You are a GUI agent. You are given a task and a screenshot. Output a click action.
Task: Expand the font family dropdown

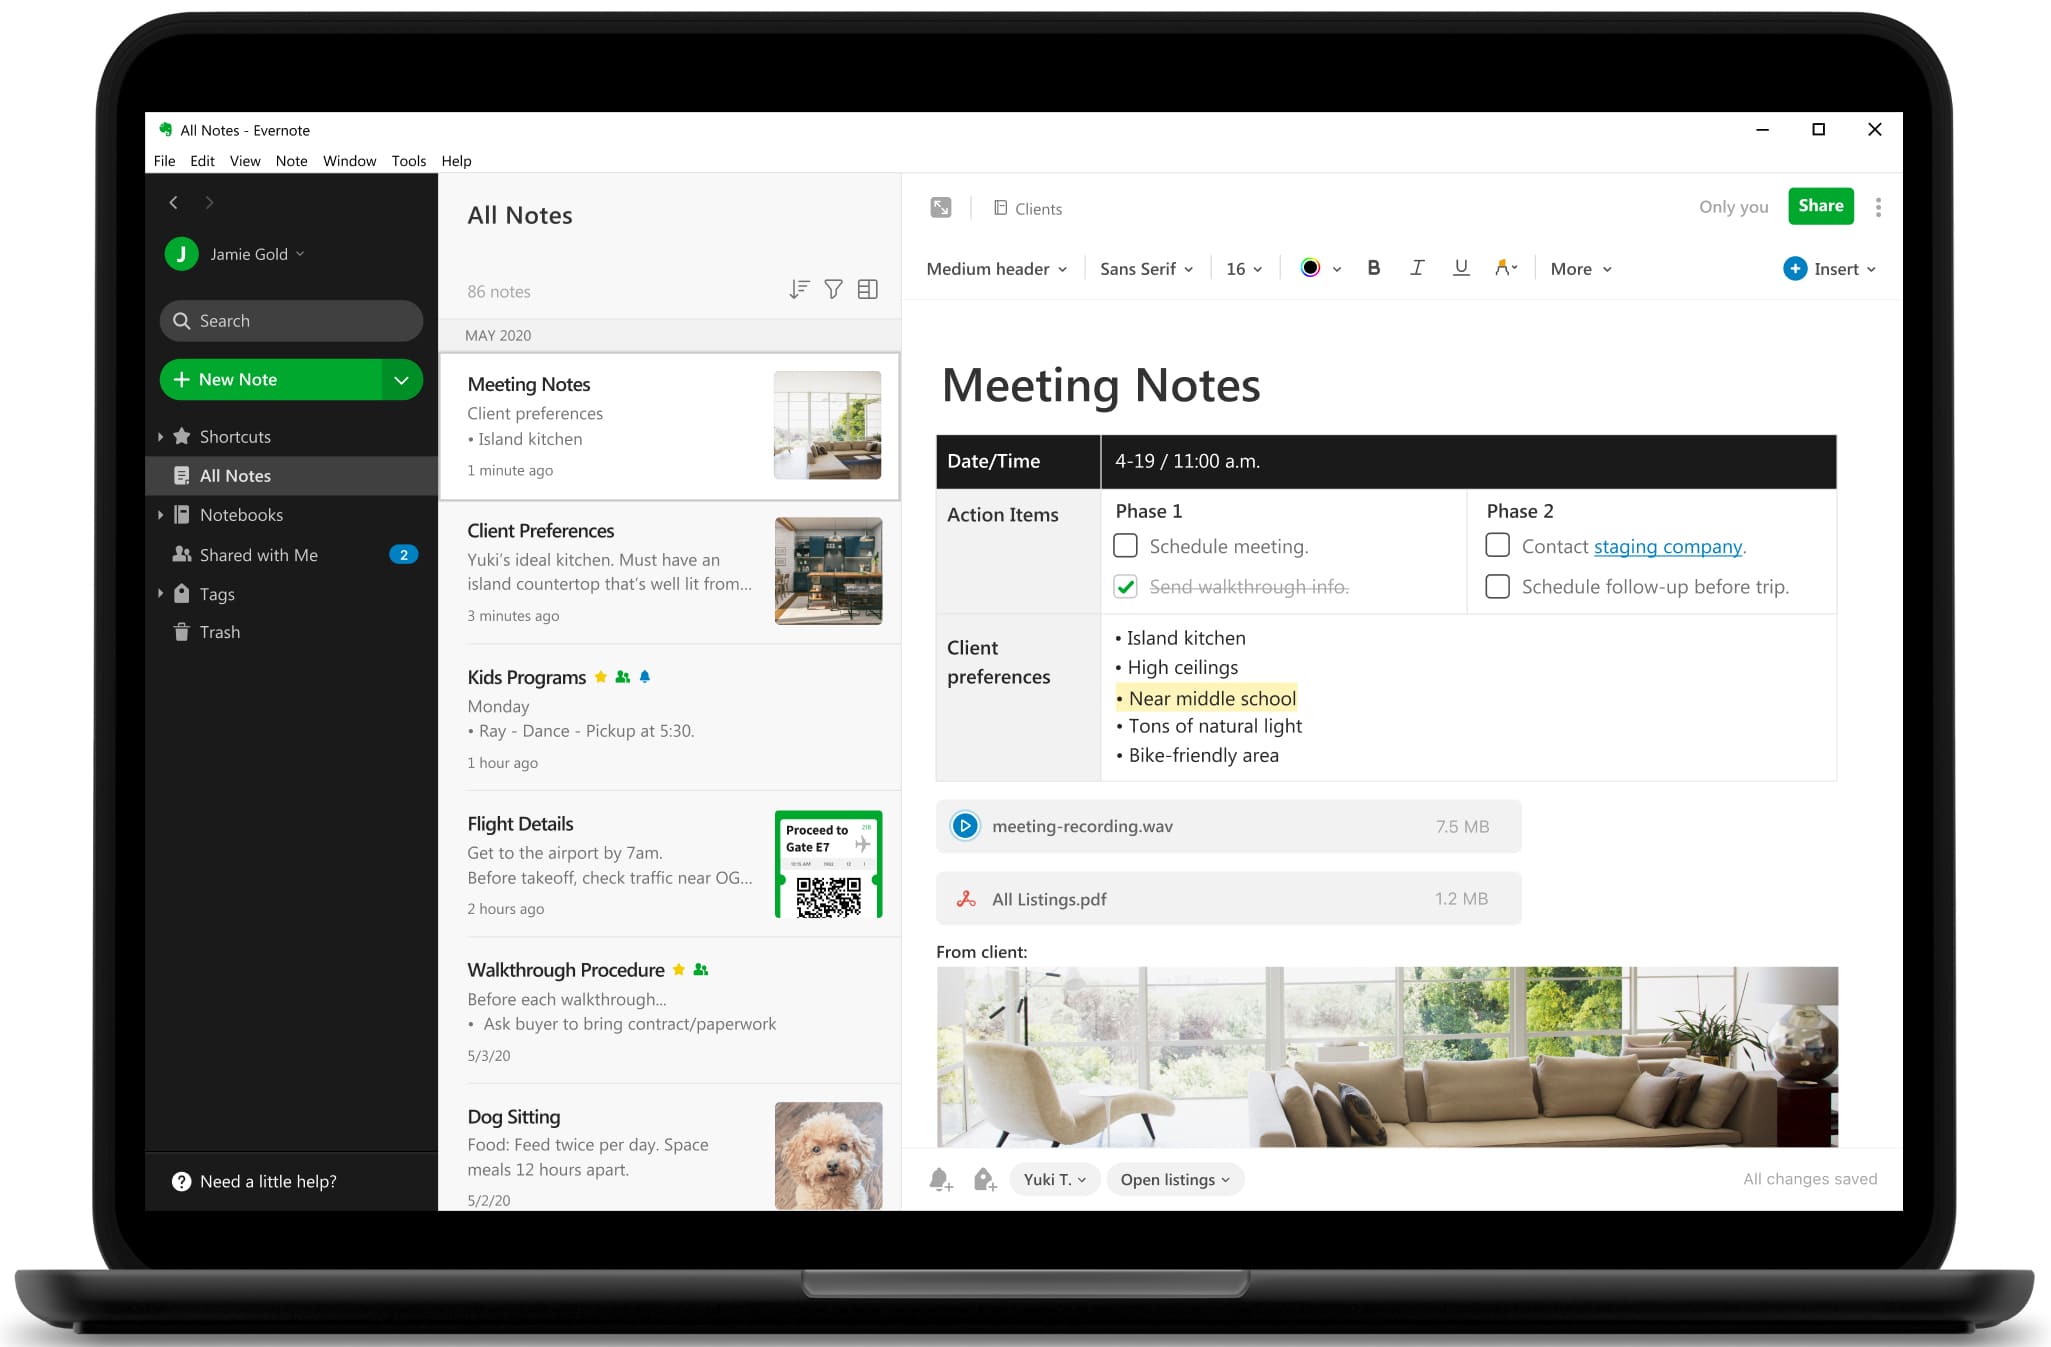tap(1146, 269)
